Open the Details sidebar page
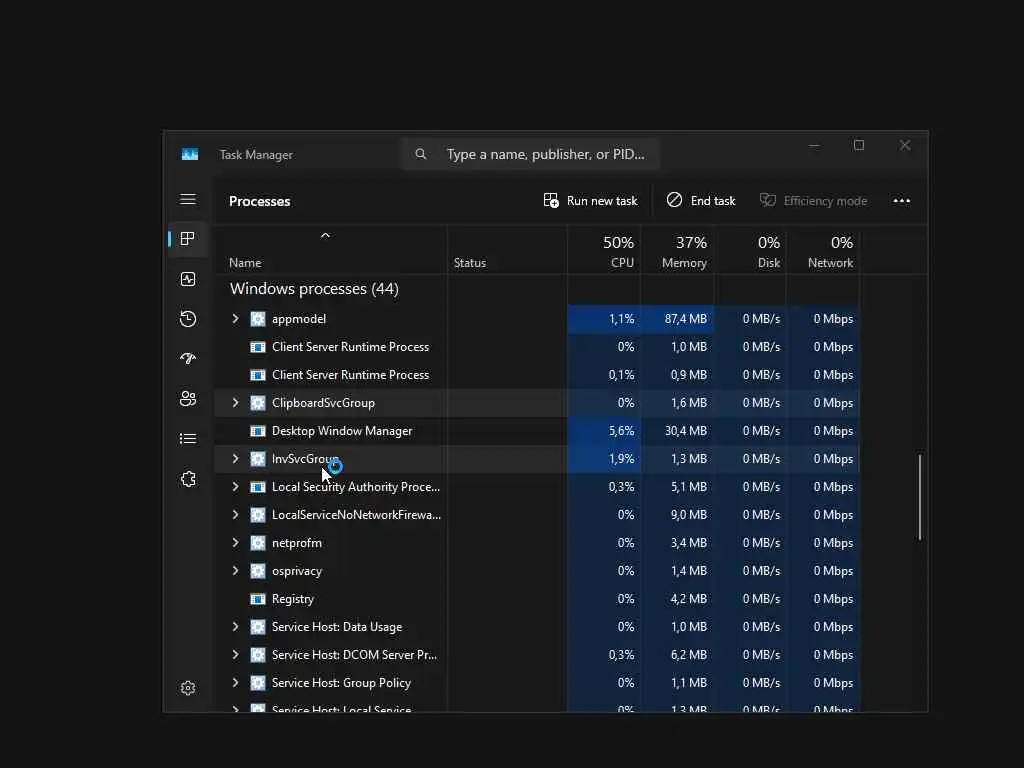The image size is (1024, 768). [x=188, y=439]
